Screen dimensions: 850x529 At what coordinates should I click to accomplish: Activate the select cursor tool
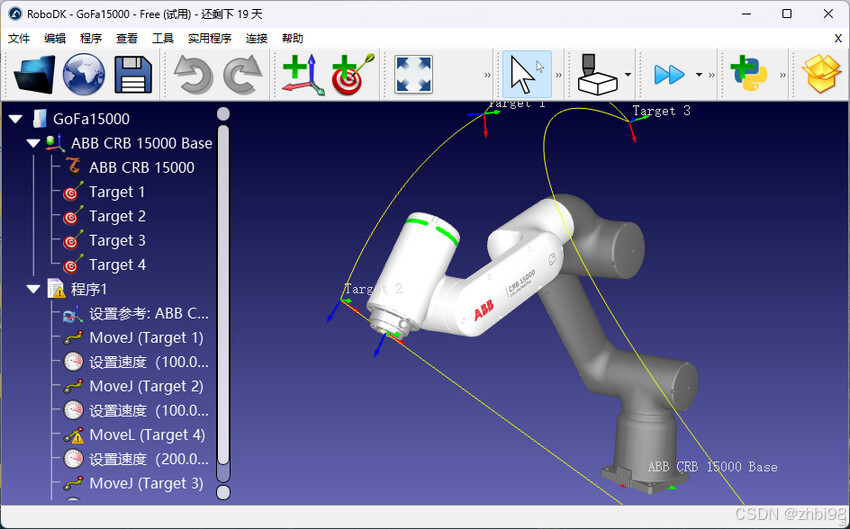526,74
